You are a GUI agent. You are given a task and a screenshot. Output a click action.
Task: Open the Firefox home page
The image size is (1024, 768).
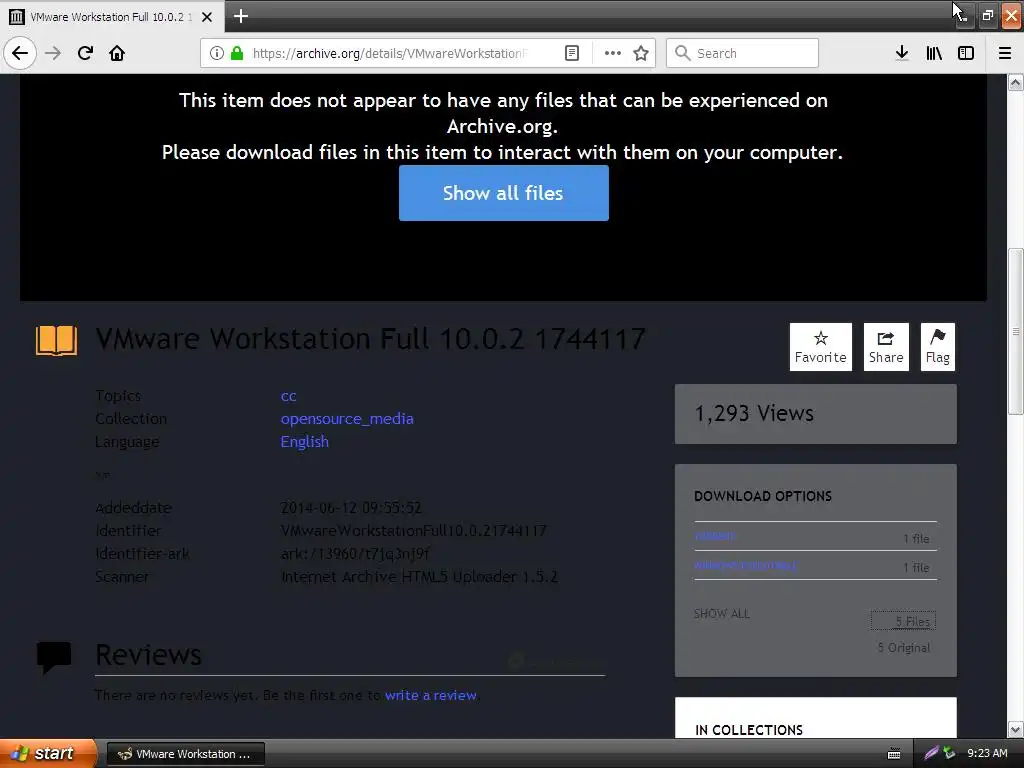point(117,53)
